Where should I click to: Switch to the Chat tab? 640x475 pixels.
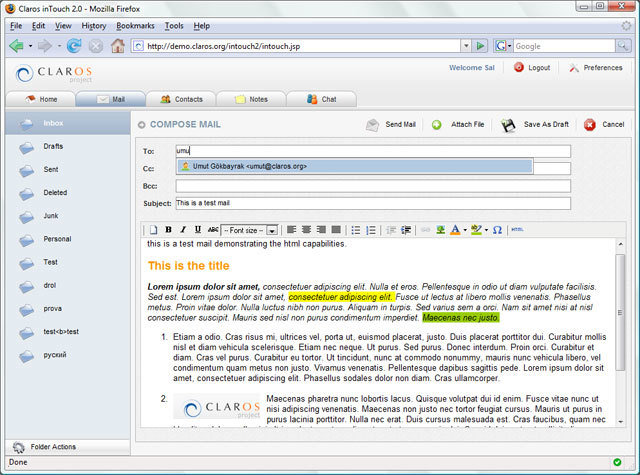321,99
